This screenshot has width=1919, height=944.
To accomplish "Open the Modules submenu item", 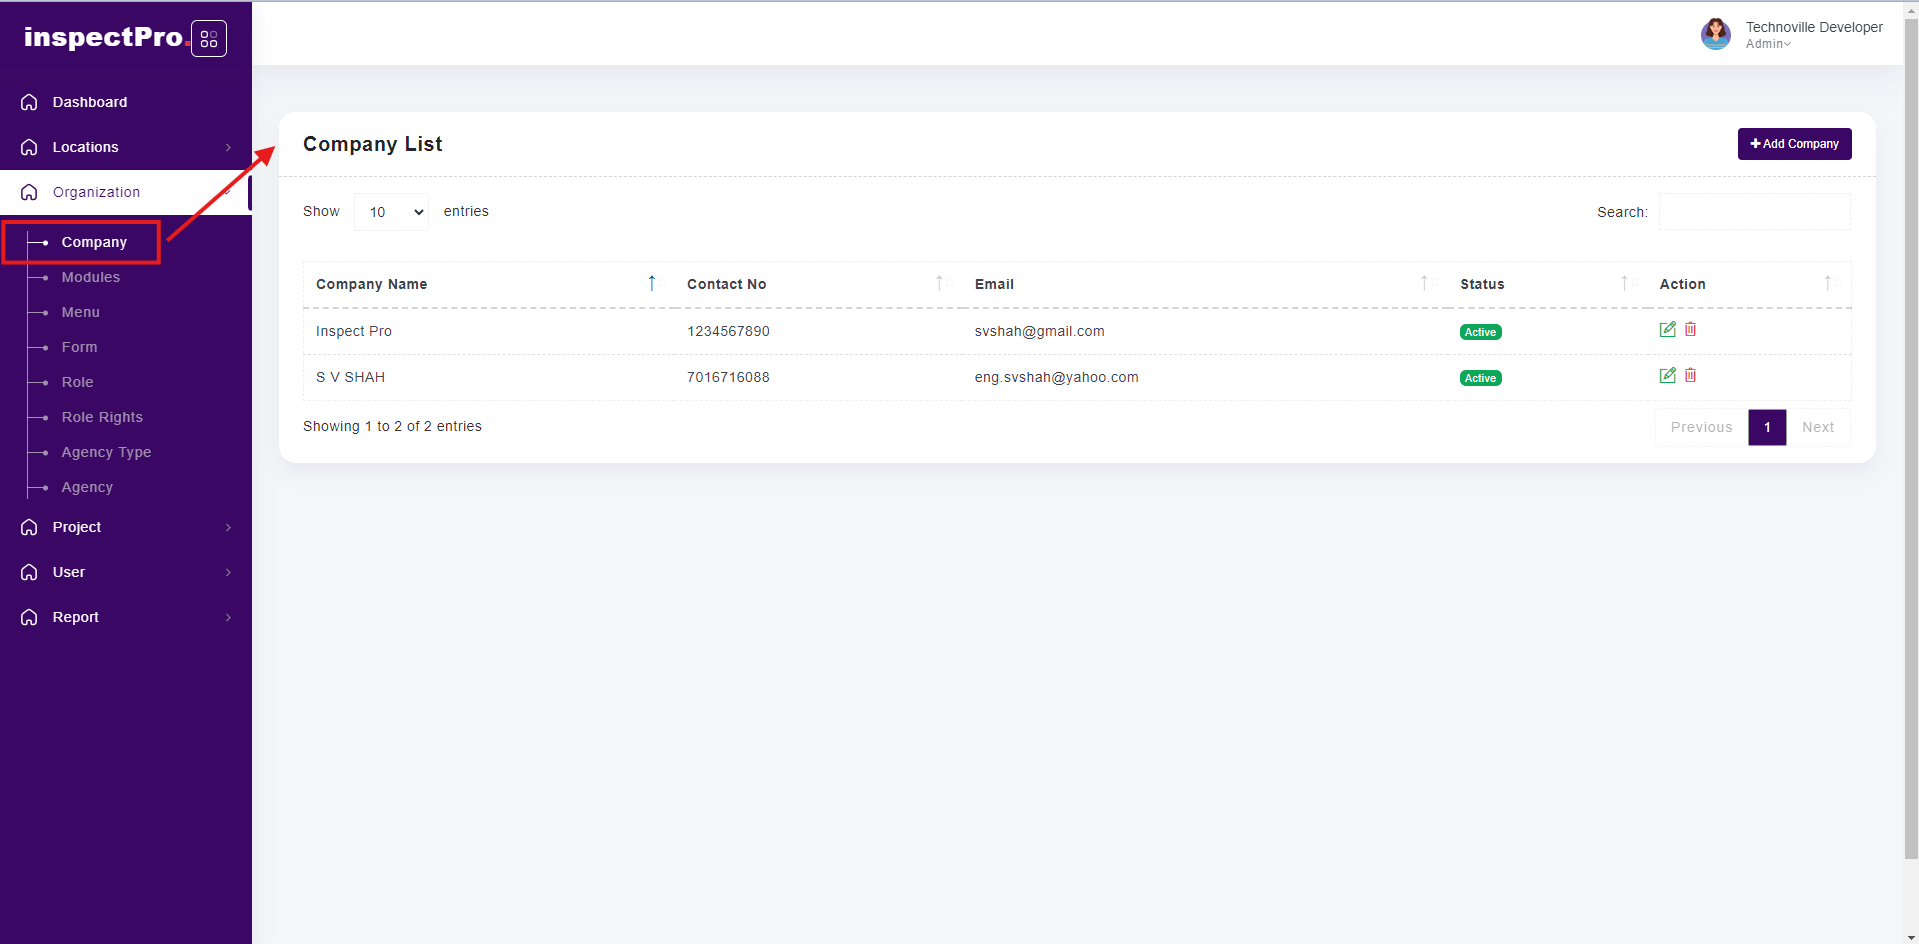I will (91, 277).
